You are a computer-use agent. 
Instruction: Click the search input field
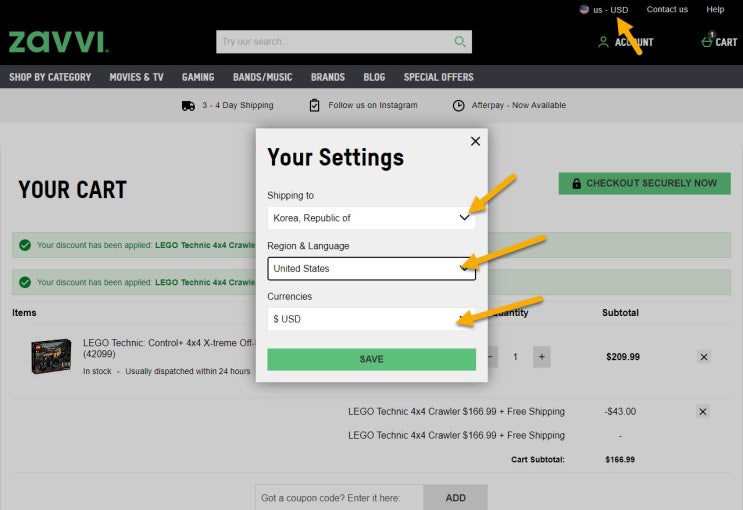tap(335, 42)
